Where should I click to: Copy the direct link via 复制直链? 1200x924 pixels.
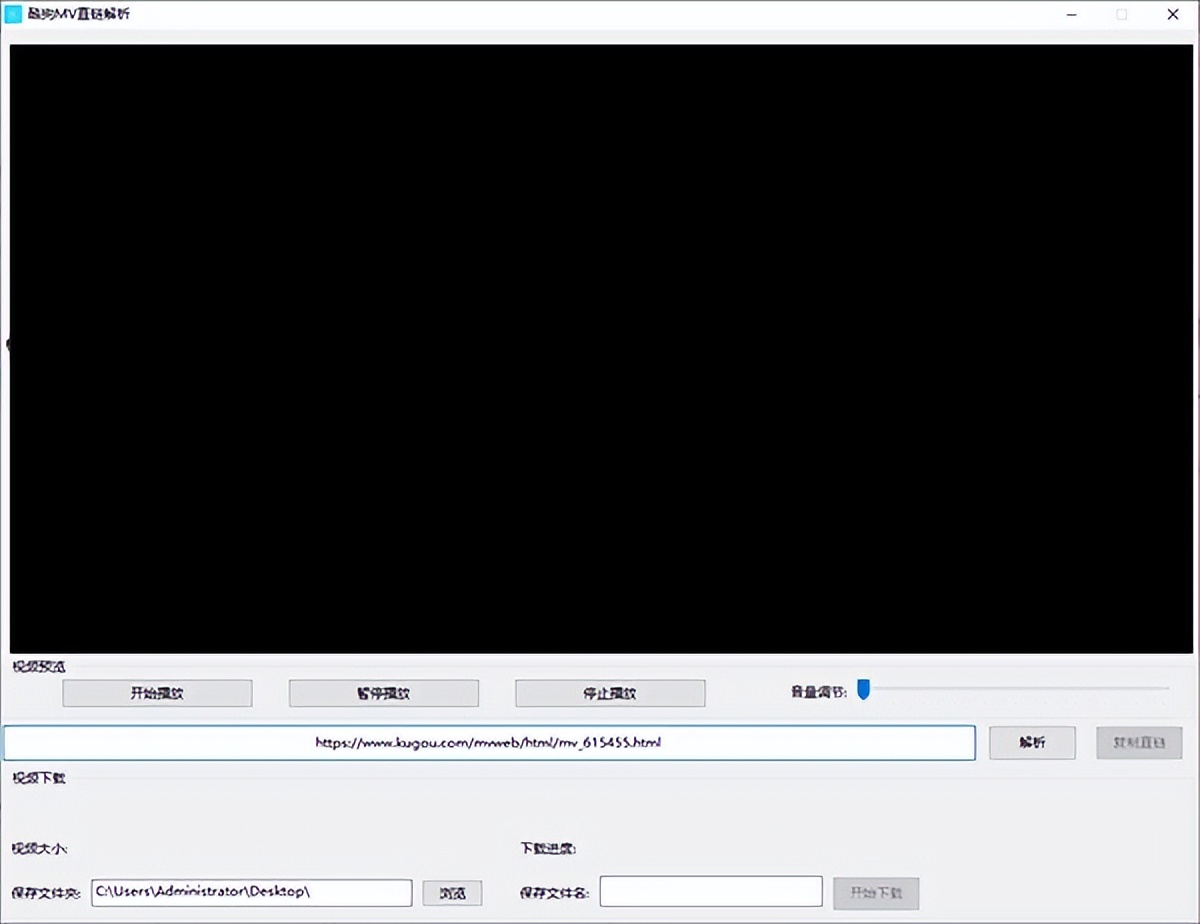click(1138, 742)
